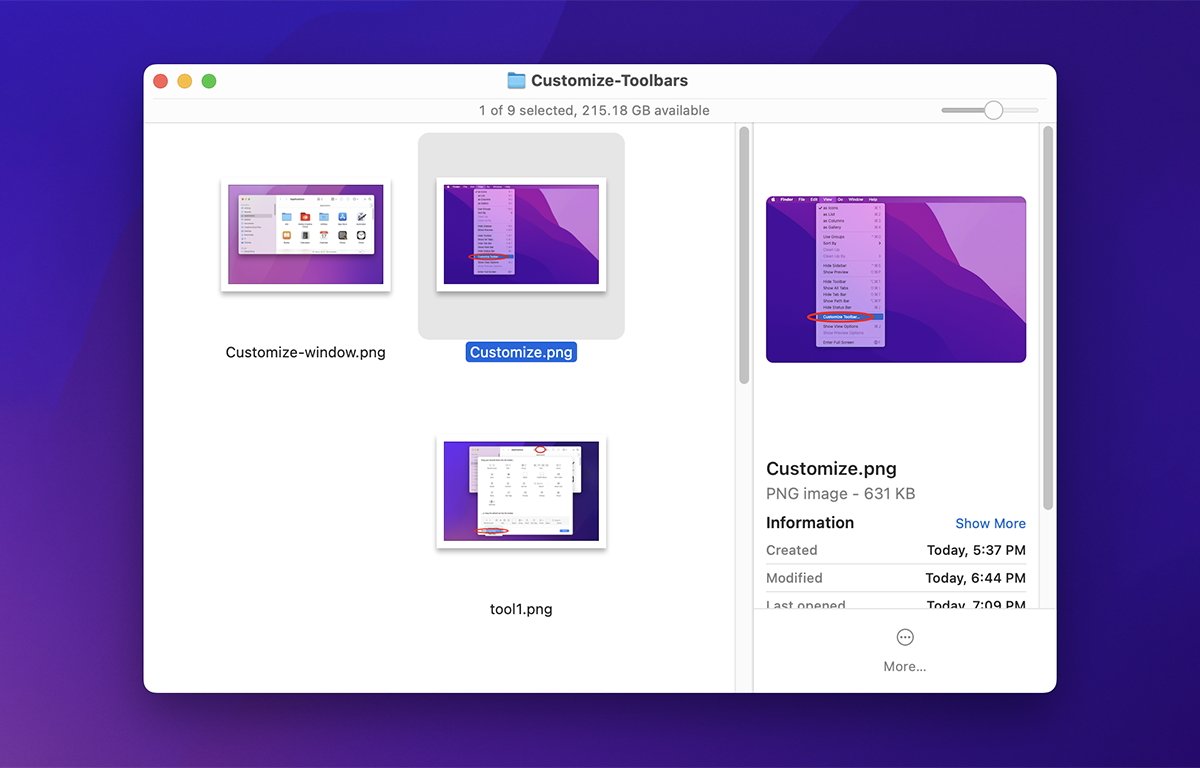The width and height of the screenshot is (1200, 768).
Task: Click the Customize-window.png file name label
Action: coord(305,352)
